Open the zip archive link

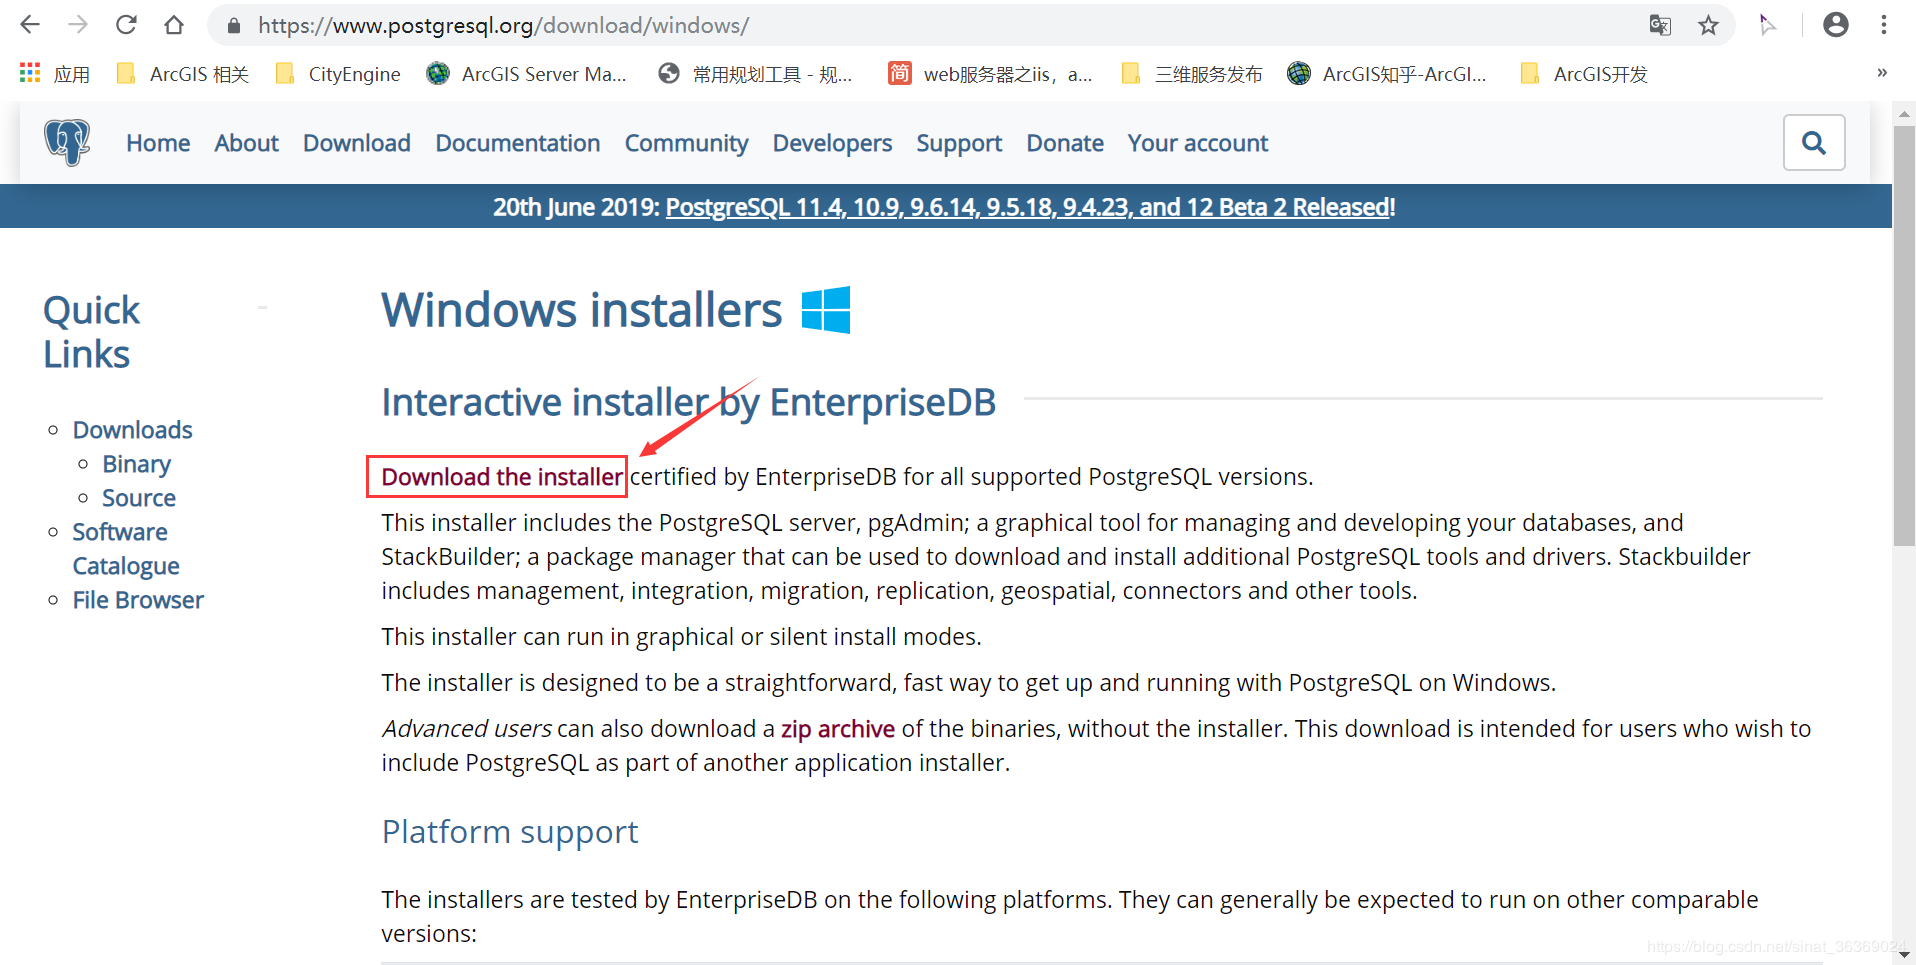[837, 729]
